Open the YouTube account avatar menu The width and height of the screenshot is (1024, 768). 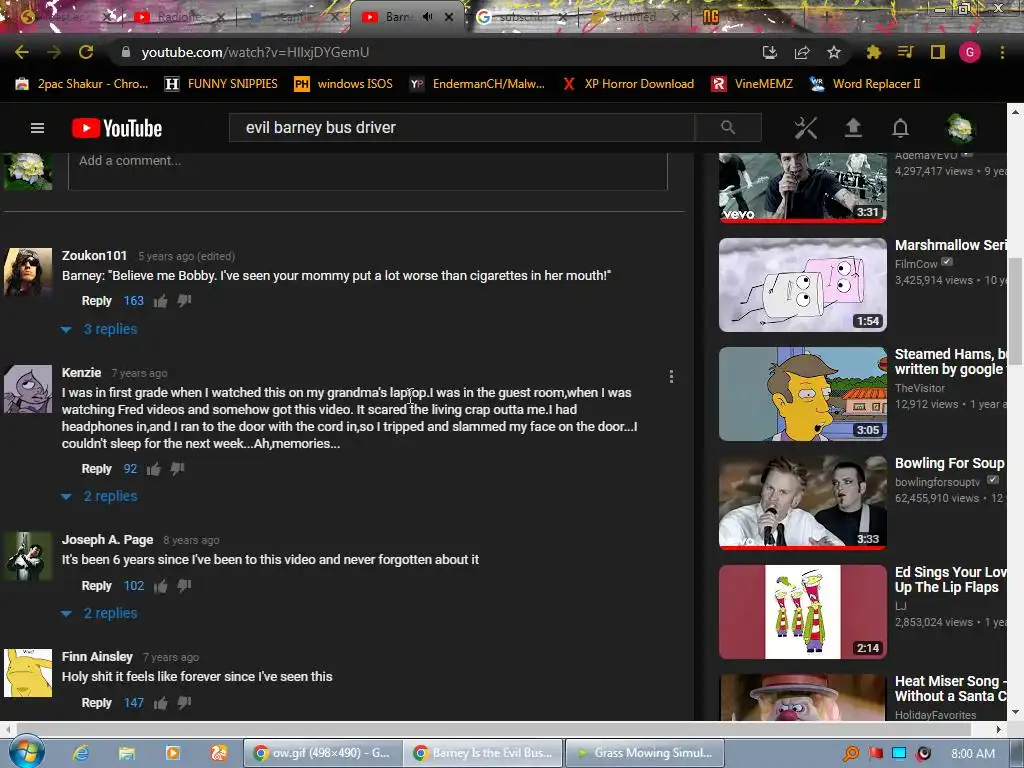coord(960,128)
